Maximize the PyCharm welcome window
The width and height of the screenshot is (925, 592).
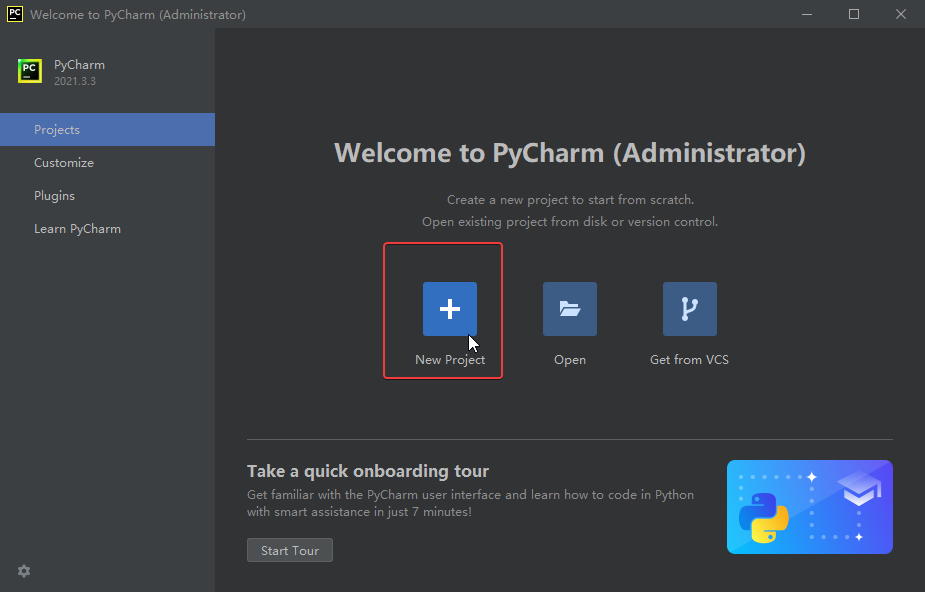pyautogui.click(x=854, y=14)
